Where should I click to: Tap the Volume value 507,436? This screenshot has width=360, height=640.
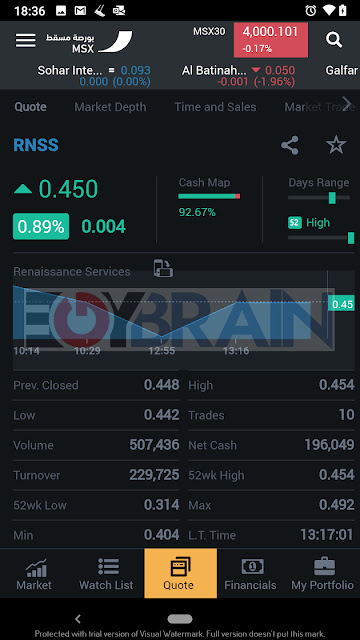154,445
